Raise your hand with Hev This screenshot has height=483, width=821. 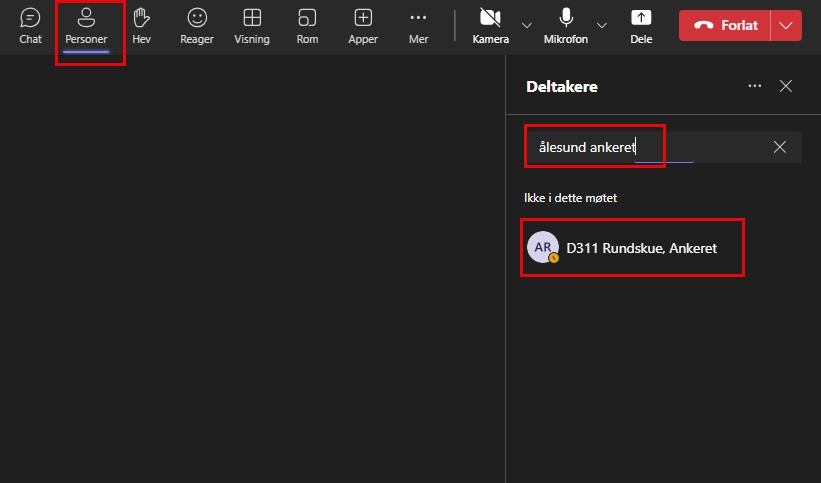click(x=141, y=26)
